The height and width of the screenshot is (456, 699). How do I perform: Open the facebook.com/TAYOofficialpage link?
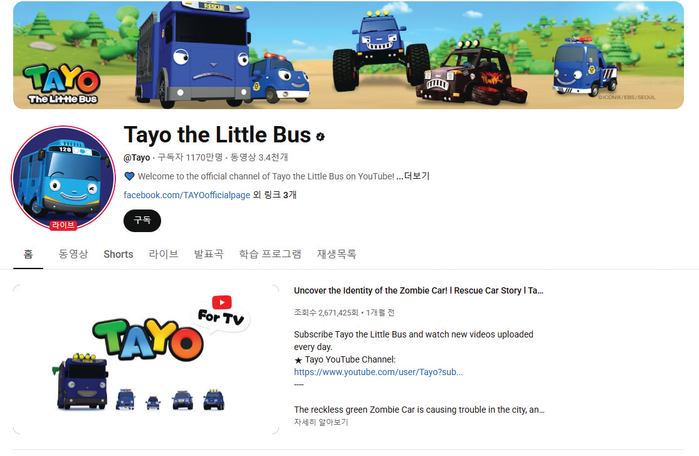tap(187, 195)
